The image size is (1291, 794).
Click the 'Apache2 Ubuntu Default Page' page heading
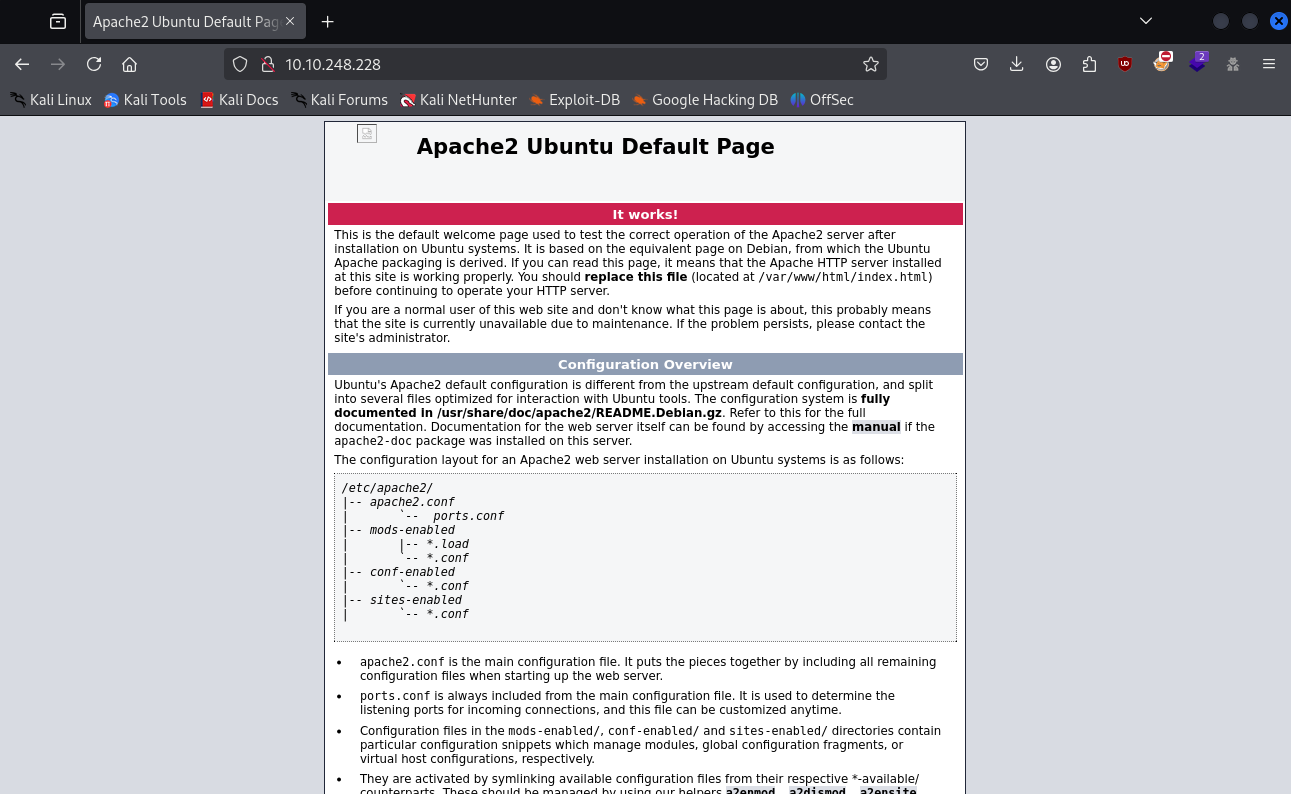pos(595,146)
